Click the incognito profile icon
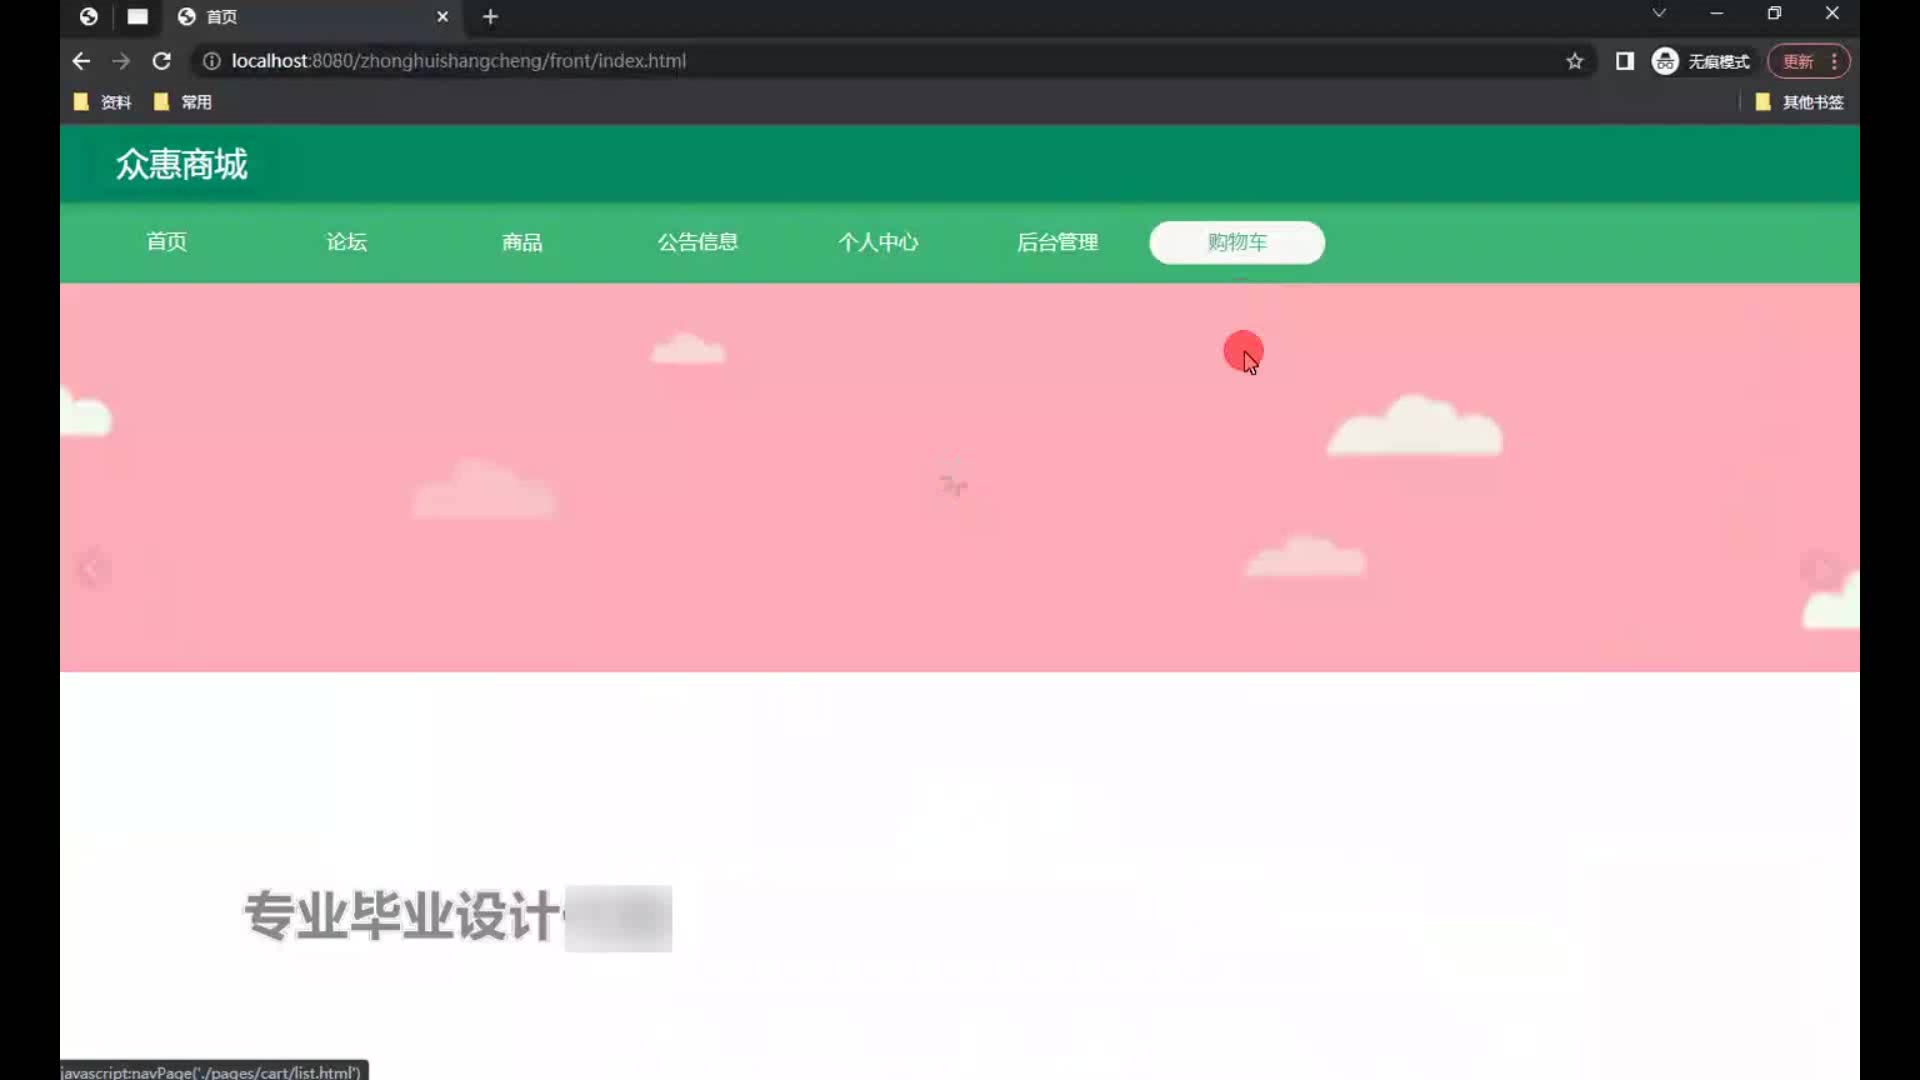 [1665, 61]
